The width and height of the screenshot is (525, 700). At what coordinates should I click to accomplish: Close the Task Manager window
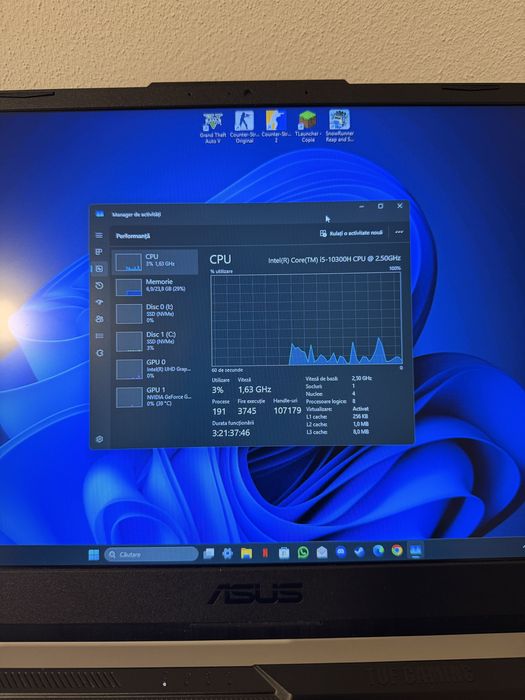click(x=400, y=205)
